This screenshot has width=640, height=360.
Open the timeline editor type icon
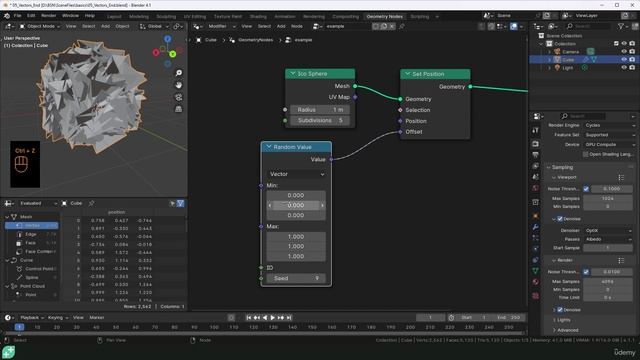(x=9, y=318)
